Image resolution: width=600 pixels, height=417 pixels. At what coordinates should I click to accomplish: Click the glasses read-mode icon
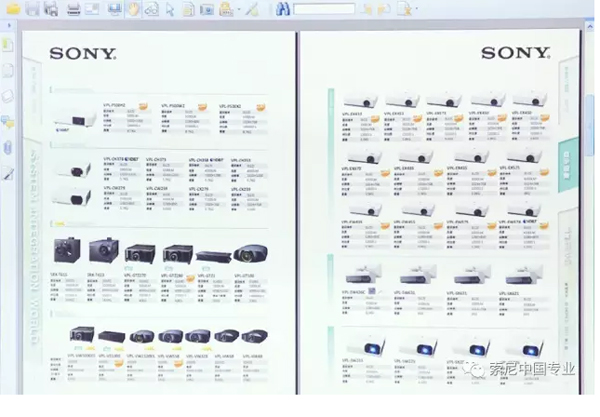[151, 8]
